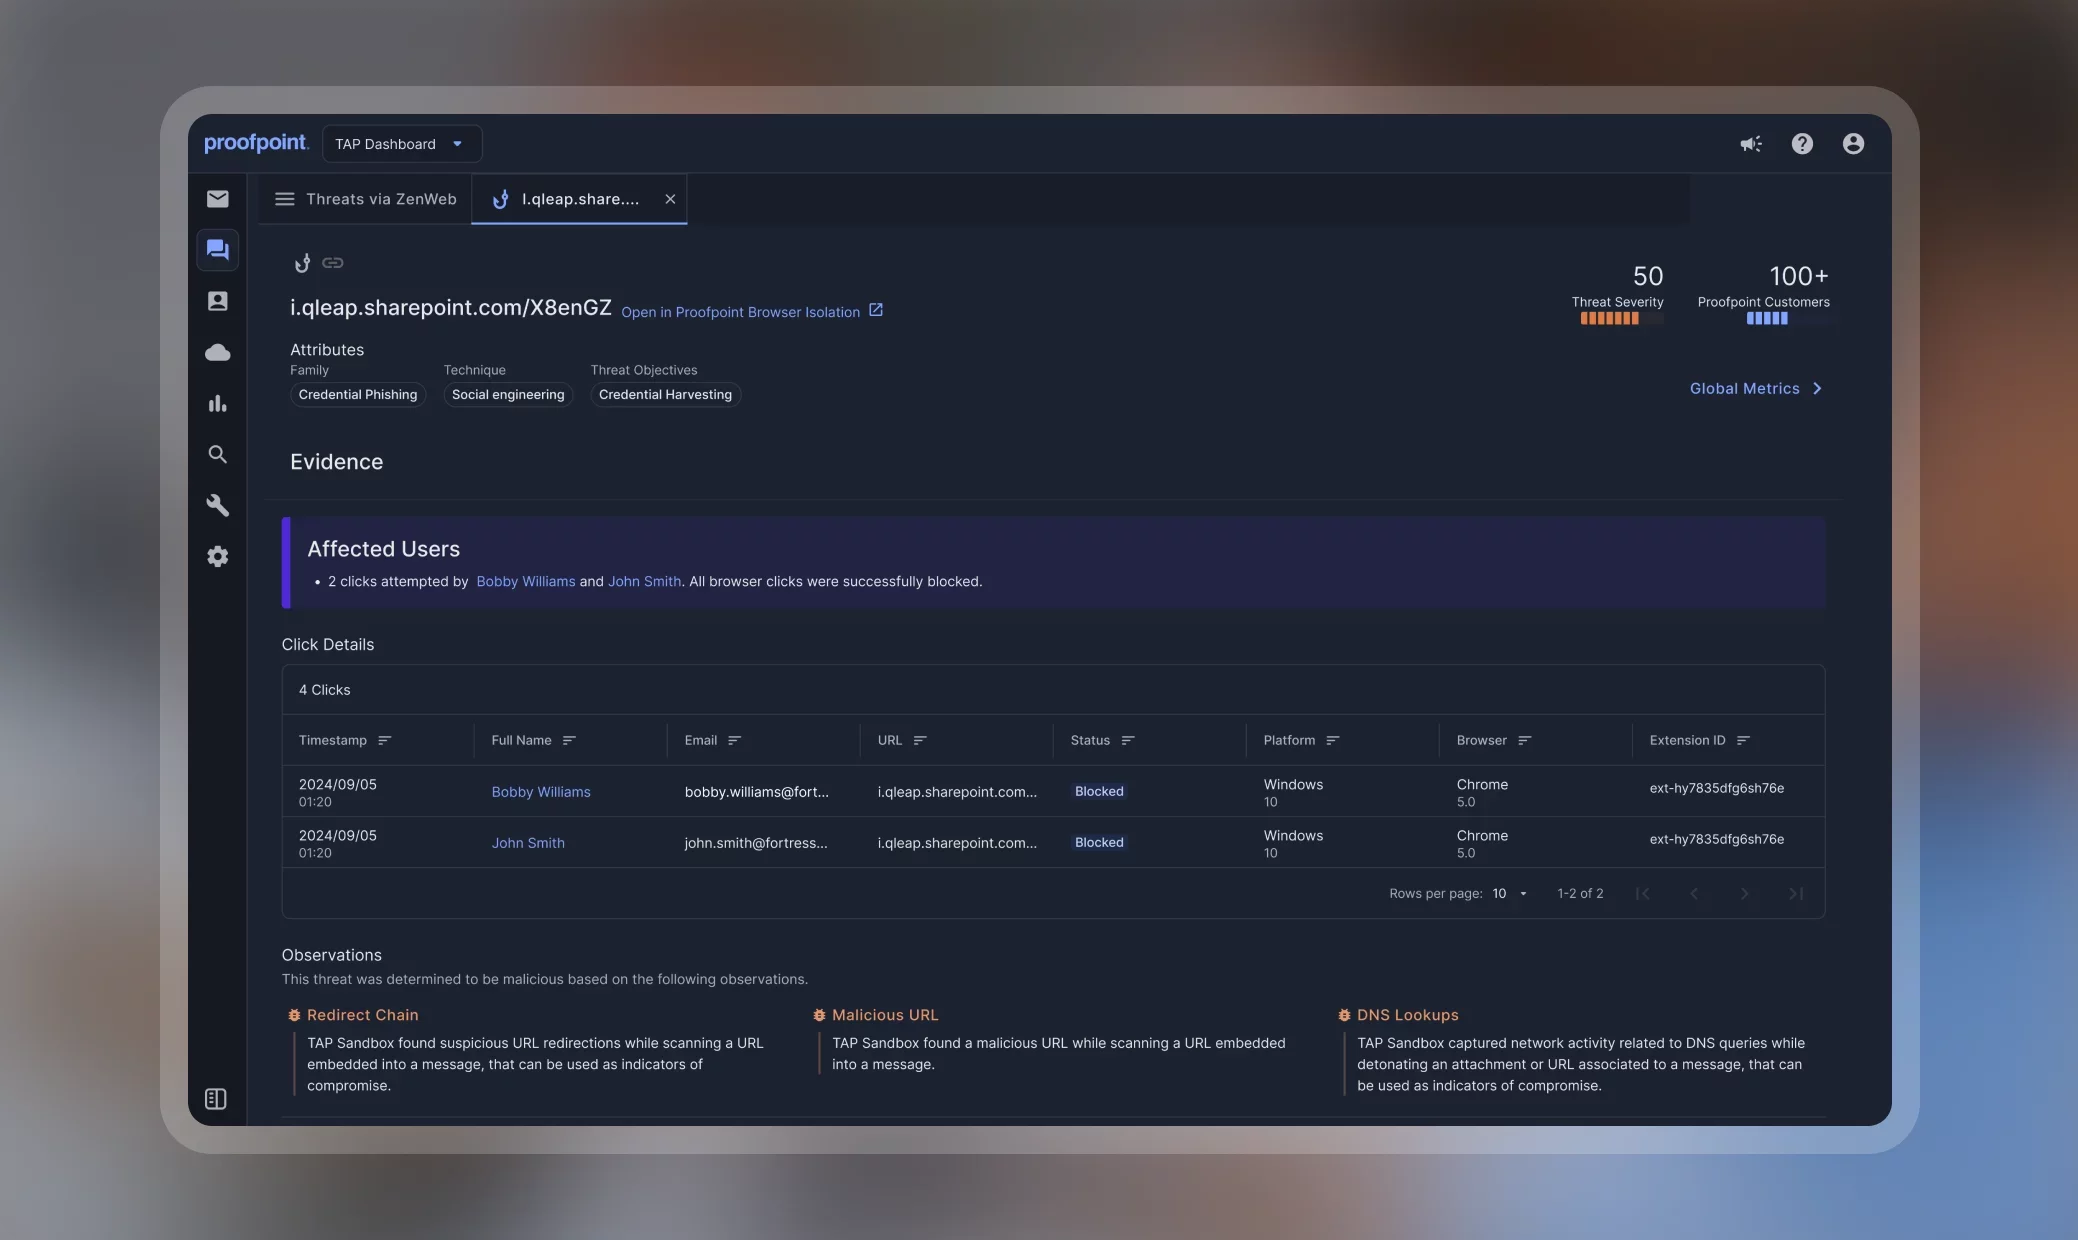Click the Threat Severity orange bar indicator
2078x1240 pixels.
click(1621, 319)
